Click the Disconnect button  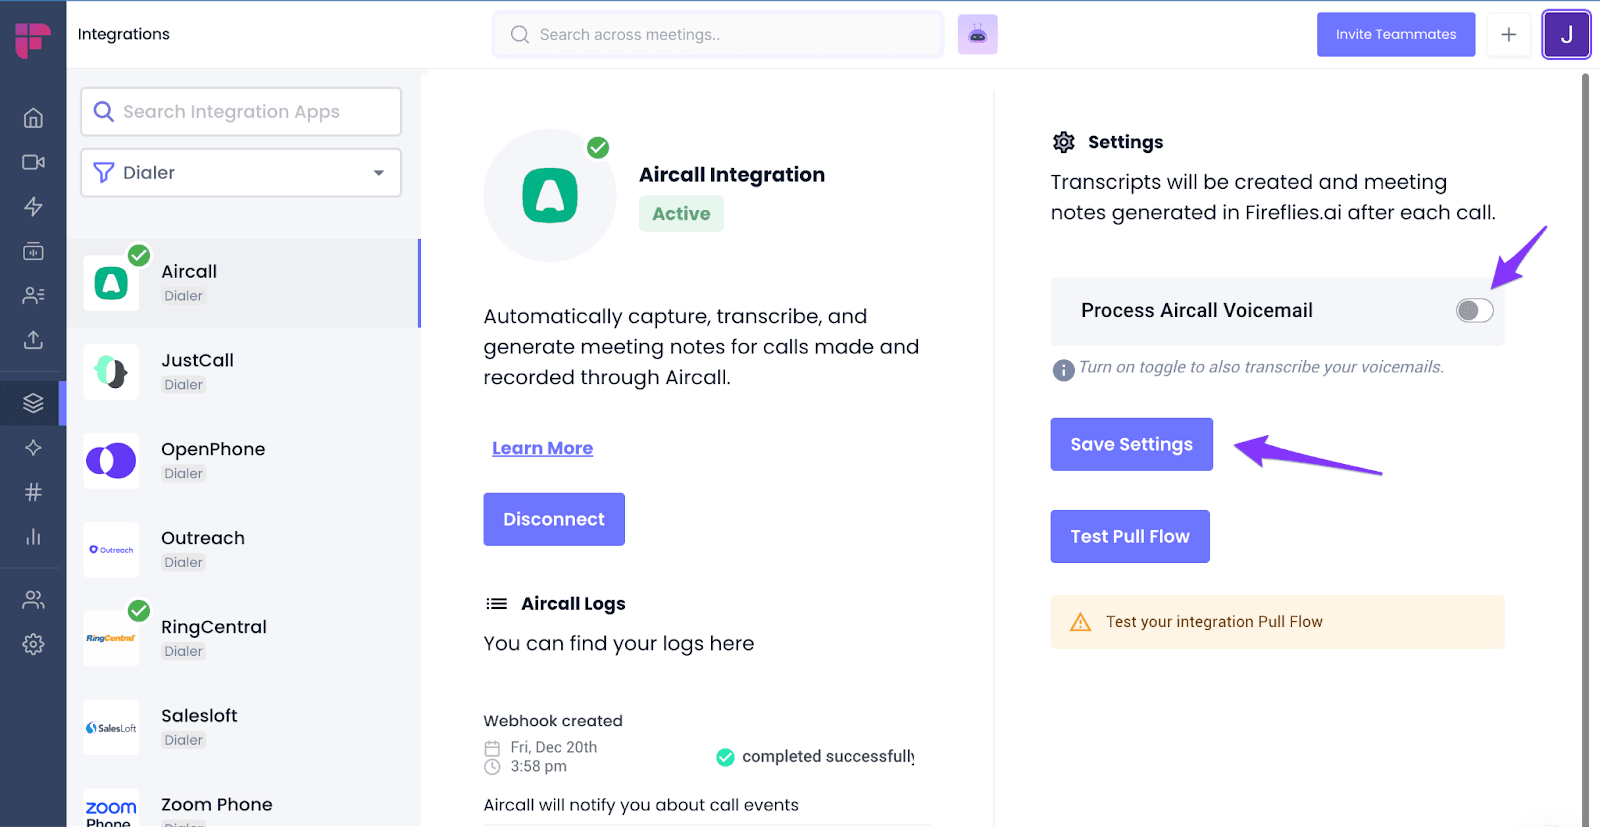point(554,519)
